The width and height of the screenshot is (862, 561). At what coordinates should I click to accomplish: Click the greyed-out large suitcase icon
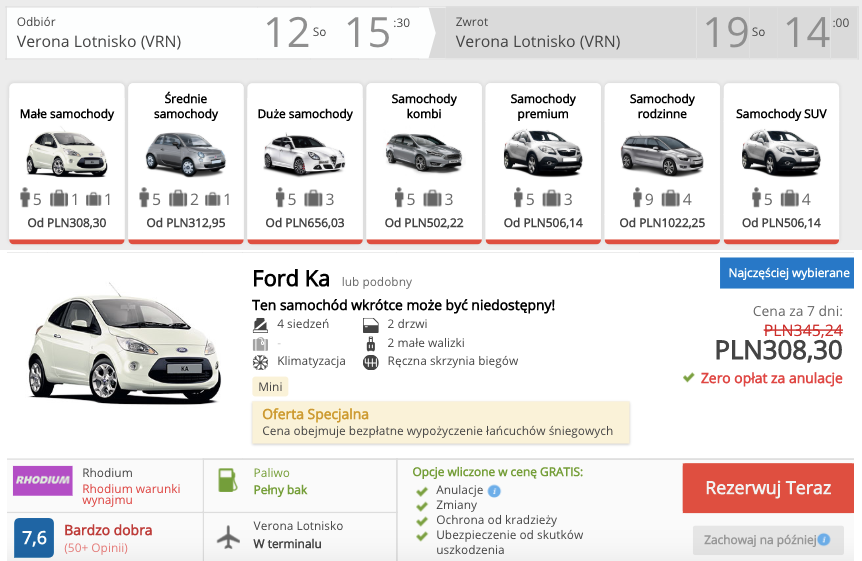pyautogui.click(x=260, y=344)
